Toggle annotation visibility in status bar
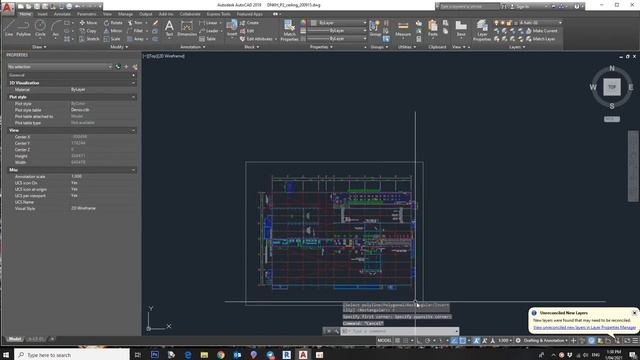640x360 pixels. pyautogui.click(x=476, y=340)
